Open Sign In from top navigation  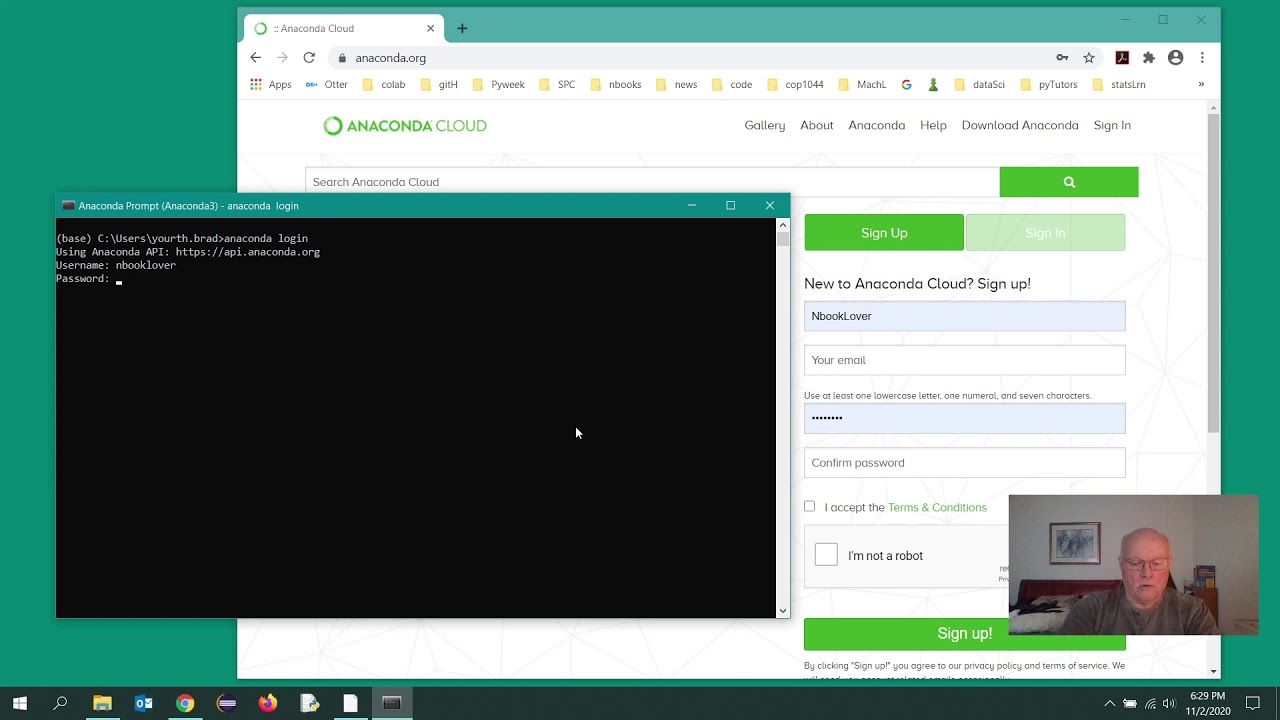(1112, 126)
